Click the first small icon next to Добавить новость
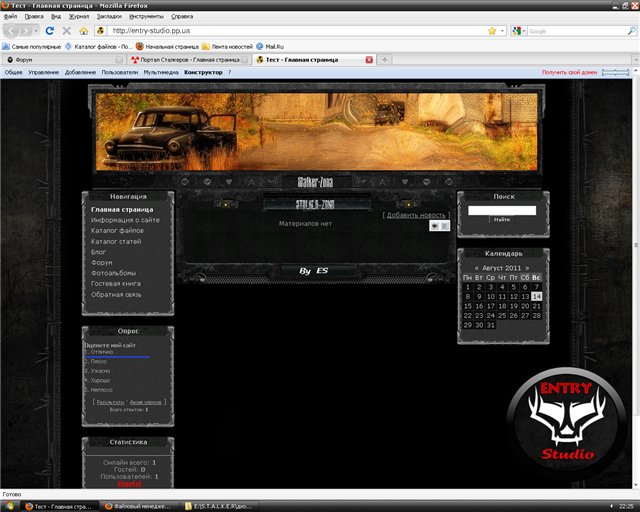Viewport: 640px width, 512px height. pyautogui.click(x=435, y=225)
